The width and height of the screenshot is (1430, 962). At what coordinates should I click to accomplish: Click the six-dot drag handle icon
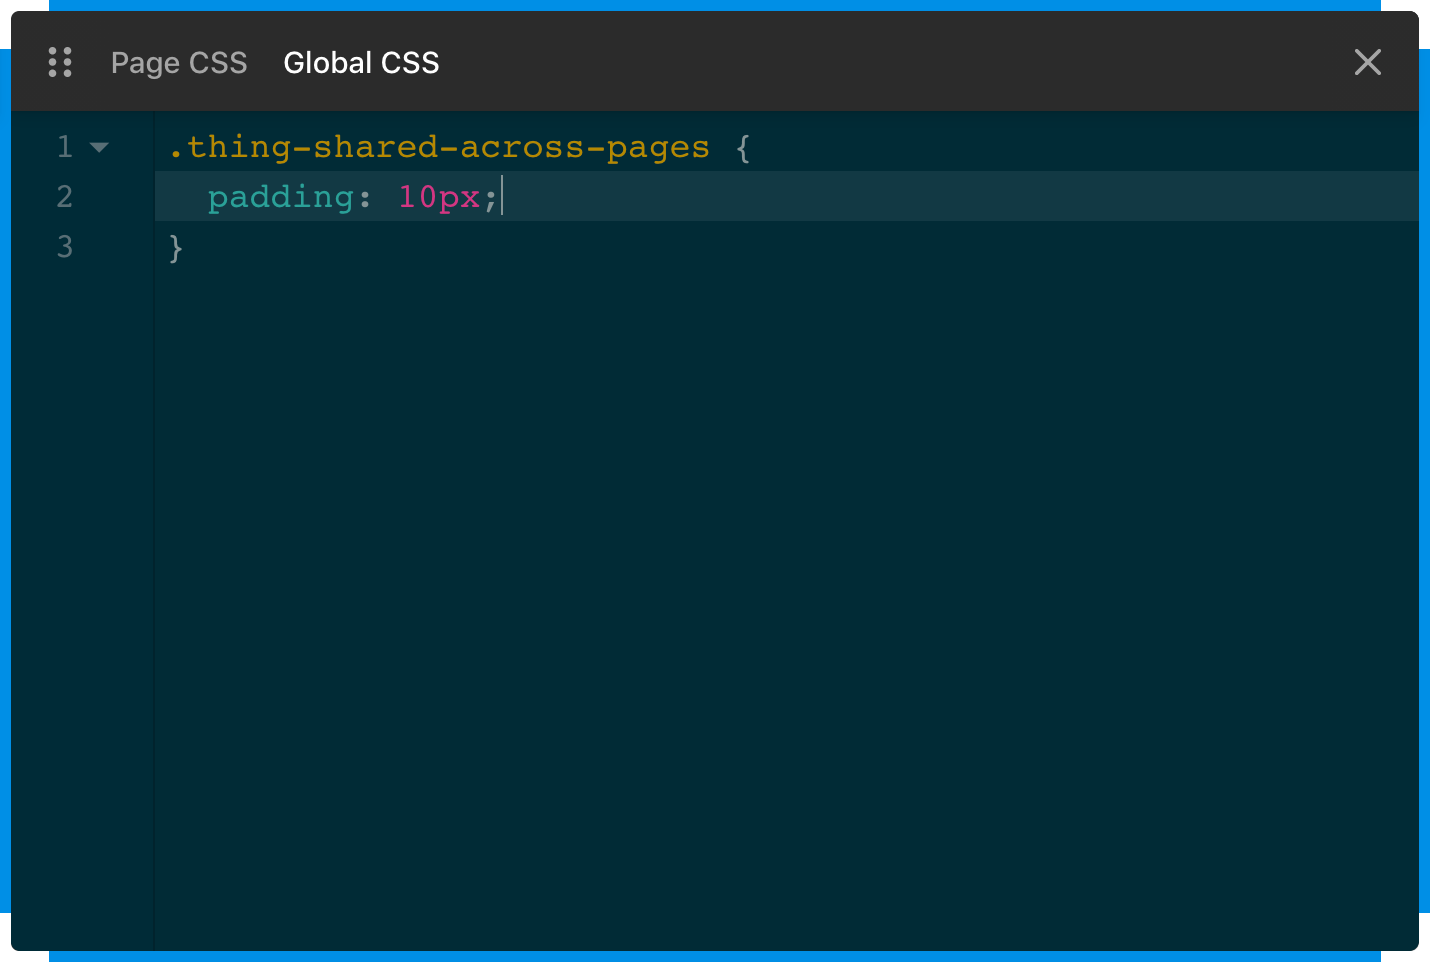(60, 62)
